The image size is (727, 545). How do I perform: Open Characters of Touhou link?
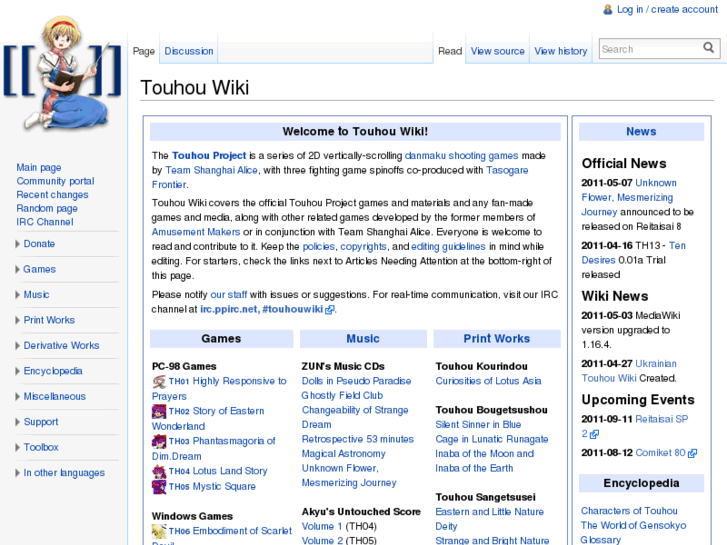pyautogui.click(x=629, y=511)
